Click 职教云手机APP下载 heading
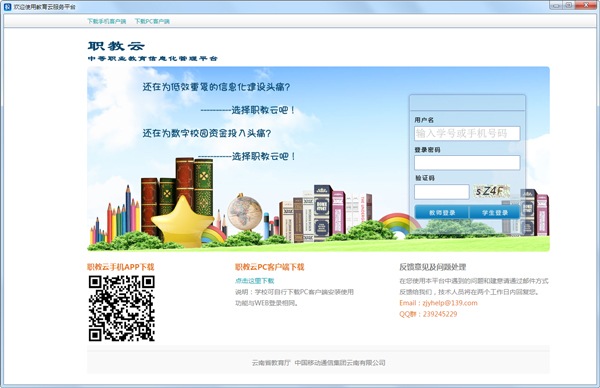Screen dimensions: 600x388 click(x=121, y=267)
